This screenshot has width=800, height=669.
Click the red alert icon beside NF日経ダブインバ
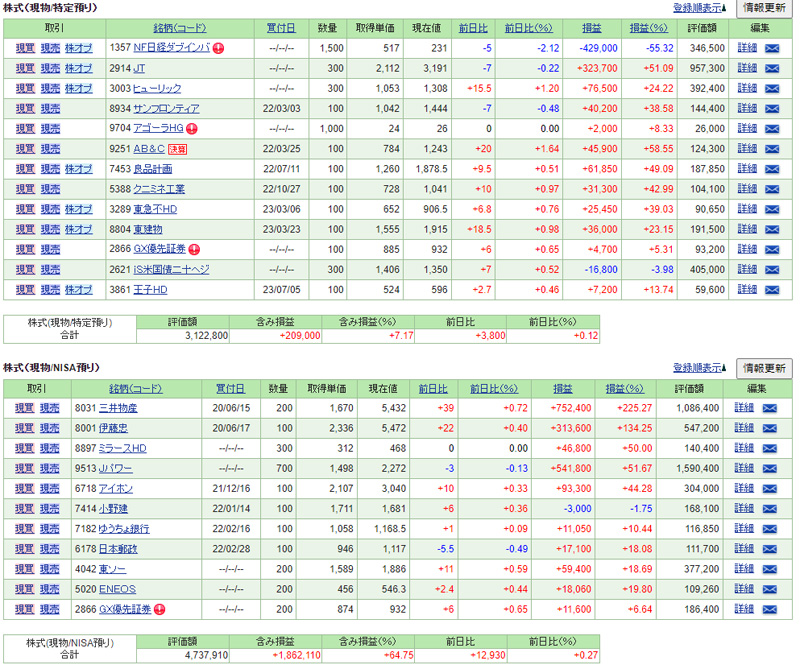click(218, 48)
